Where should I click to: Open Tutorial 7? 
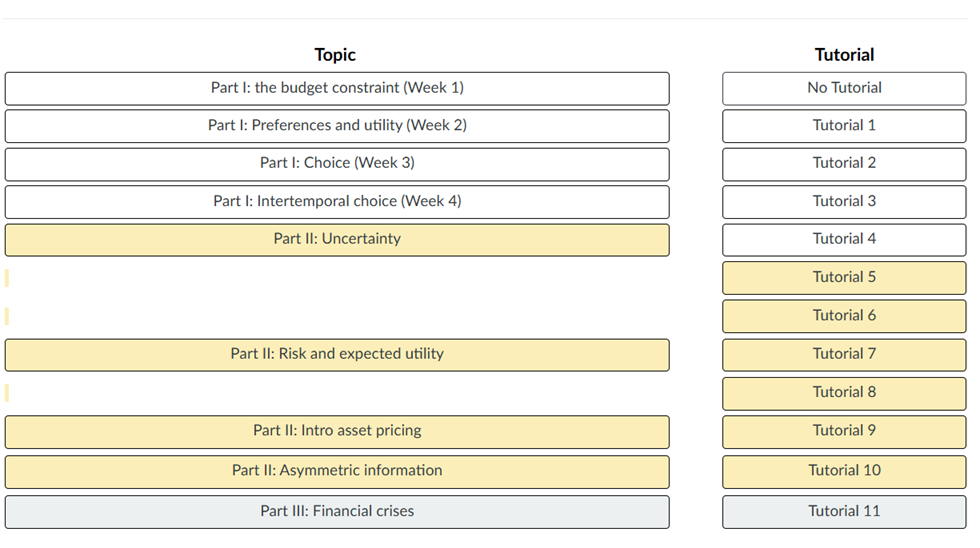(x=844, y=354)
